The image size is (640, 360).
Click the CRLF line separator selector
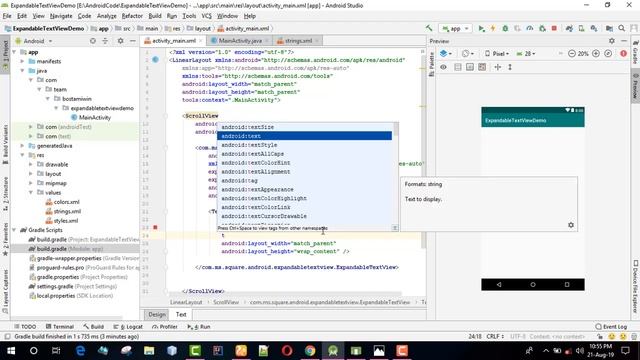point(495,337)
